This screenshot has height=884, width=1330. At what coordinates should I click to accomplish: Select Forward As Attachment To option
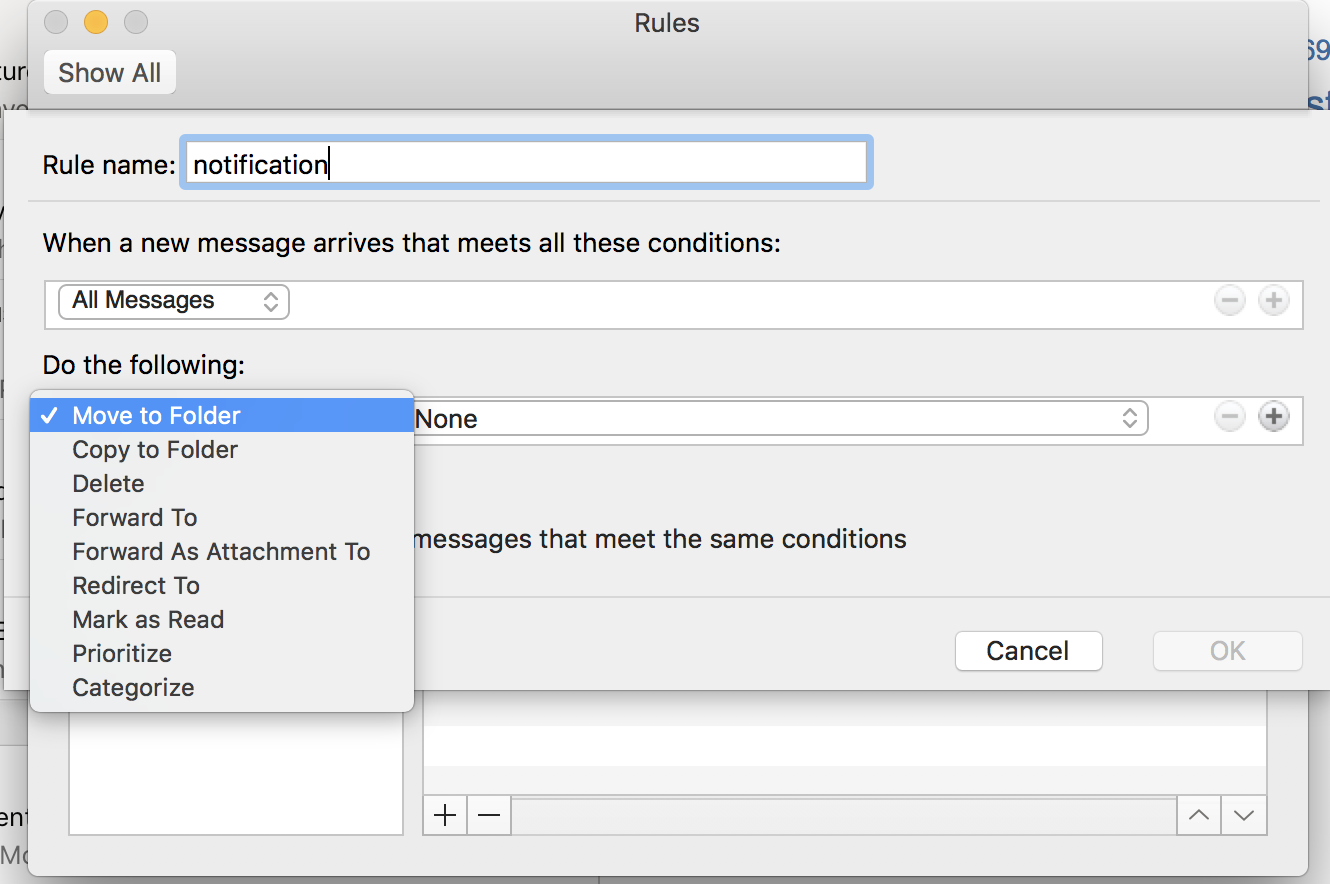[x=222, y=552]
